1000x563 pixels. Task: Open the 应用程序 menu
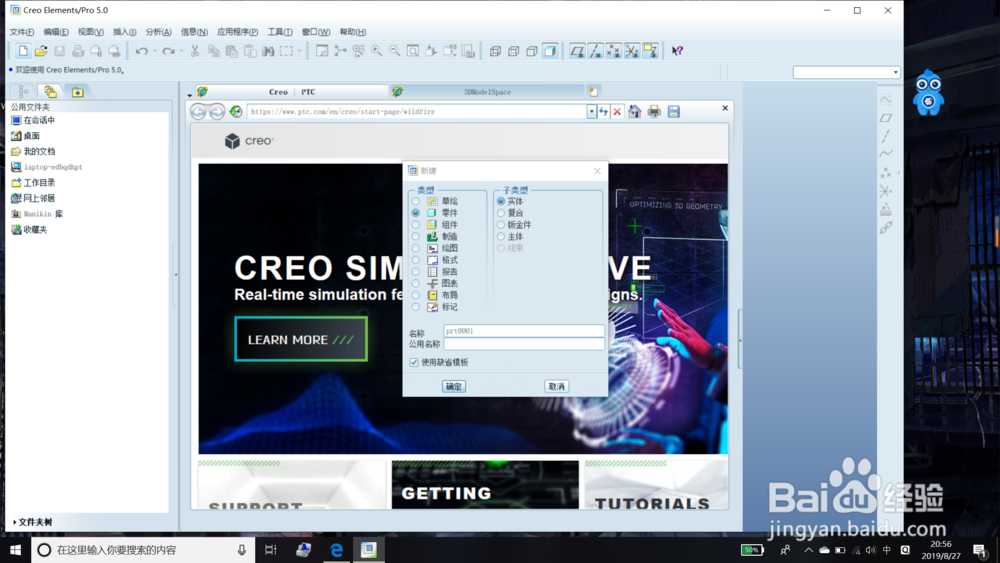pos(237,32)
